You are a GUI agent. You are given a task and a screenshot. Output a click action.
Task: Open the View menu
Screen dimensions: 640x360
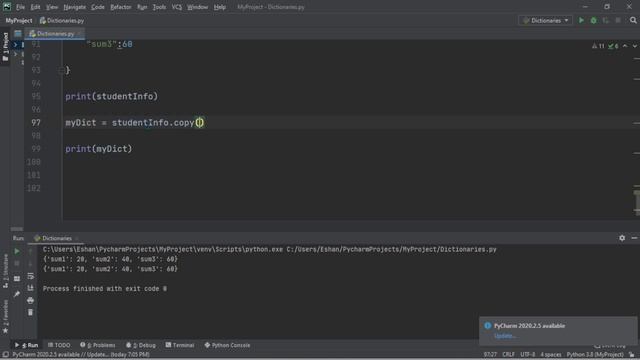[x=52, y=7]
